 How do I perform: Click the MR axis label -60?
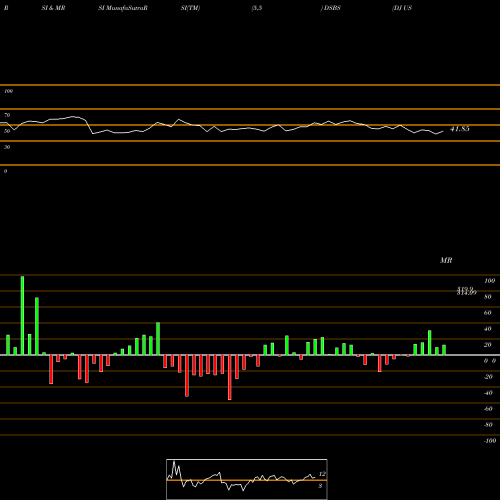[488, 409]
